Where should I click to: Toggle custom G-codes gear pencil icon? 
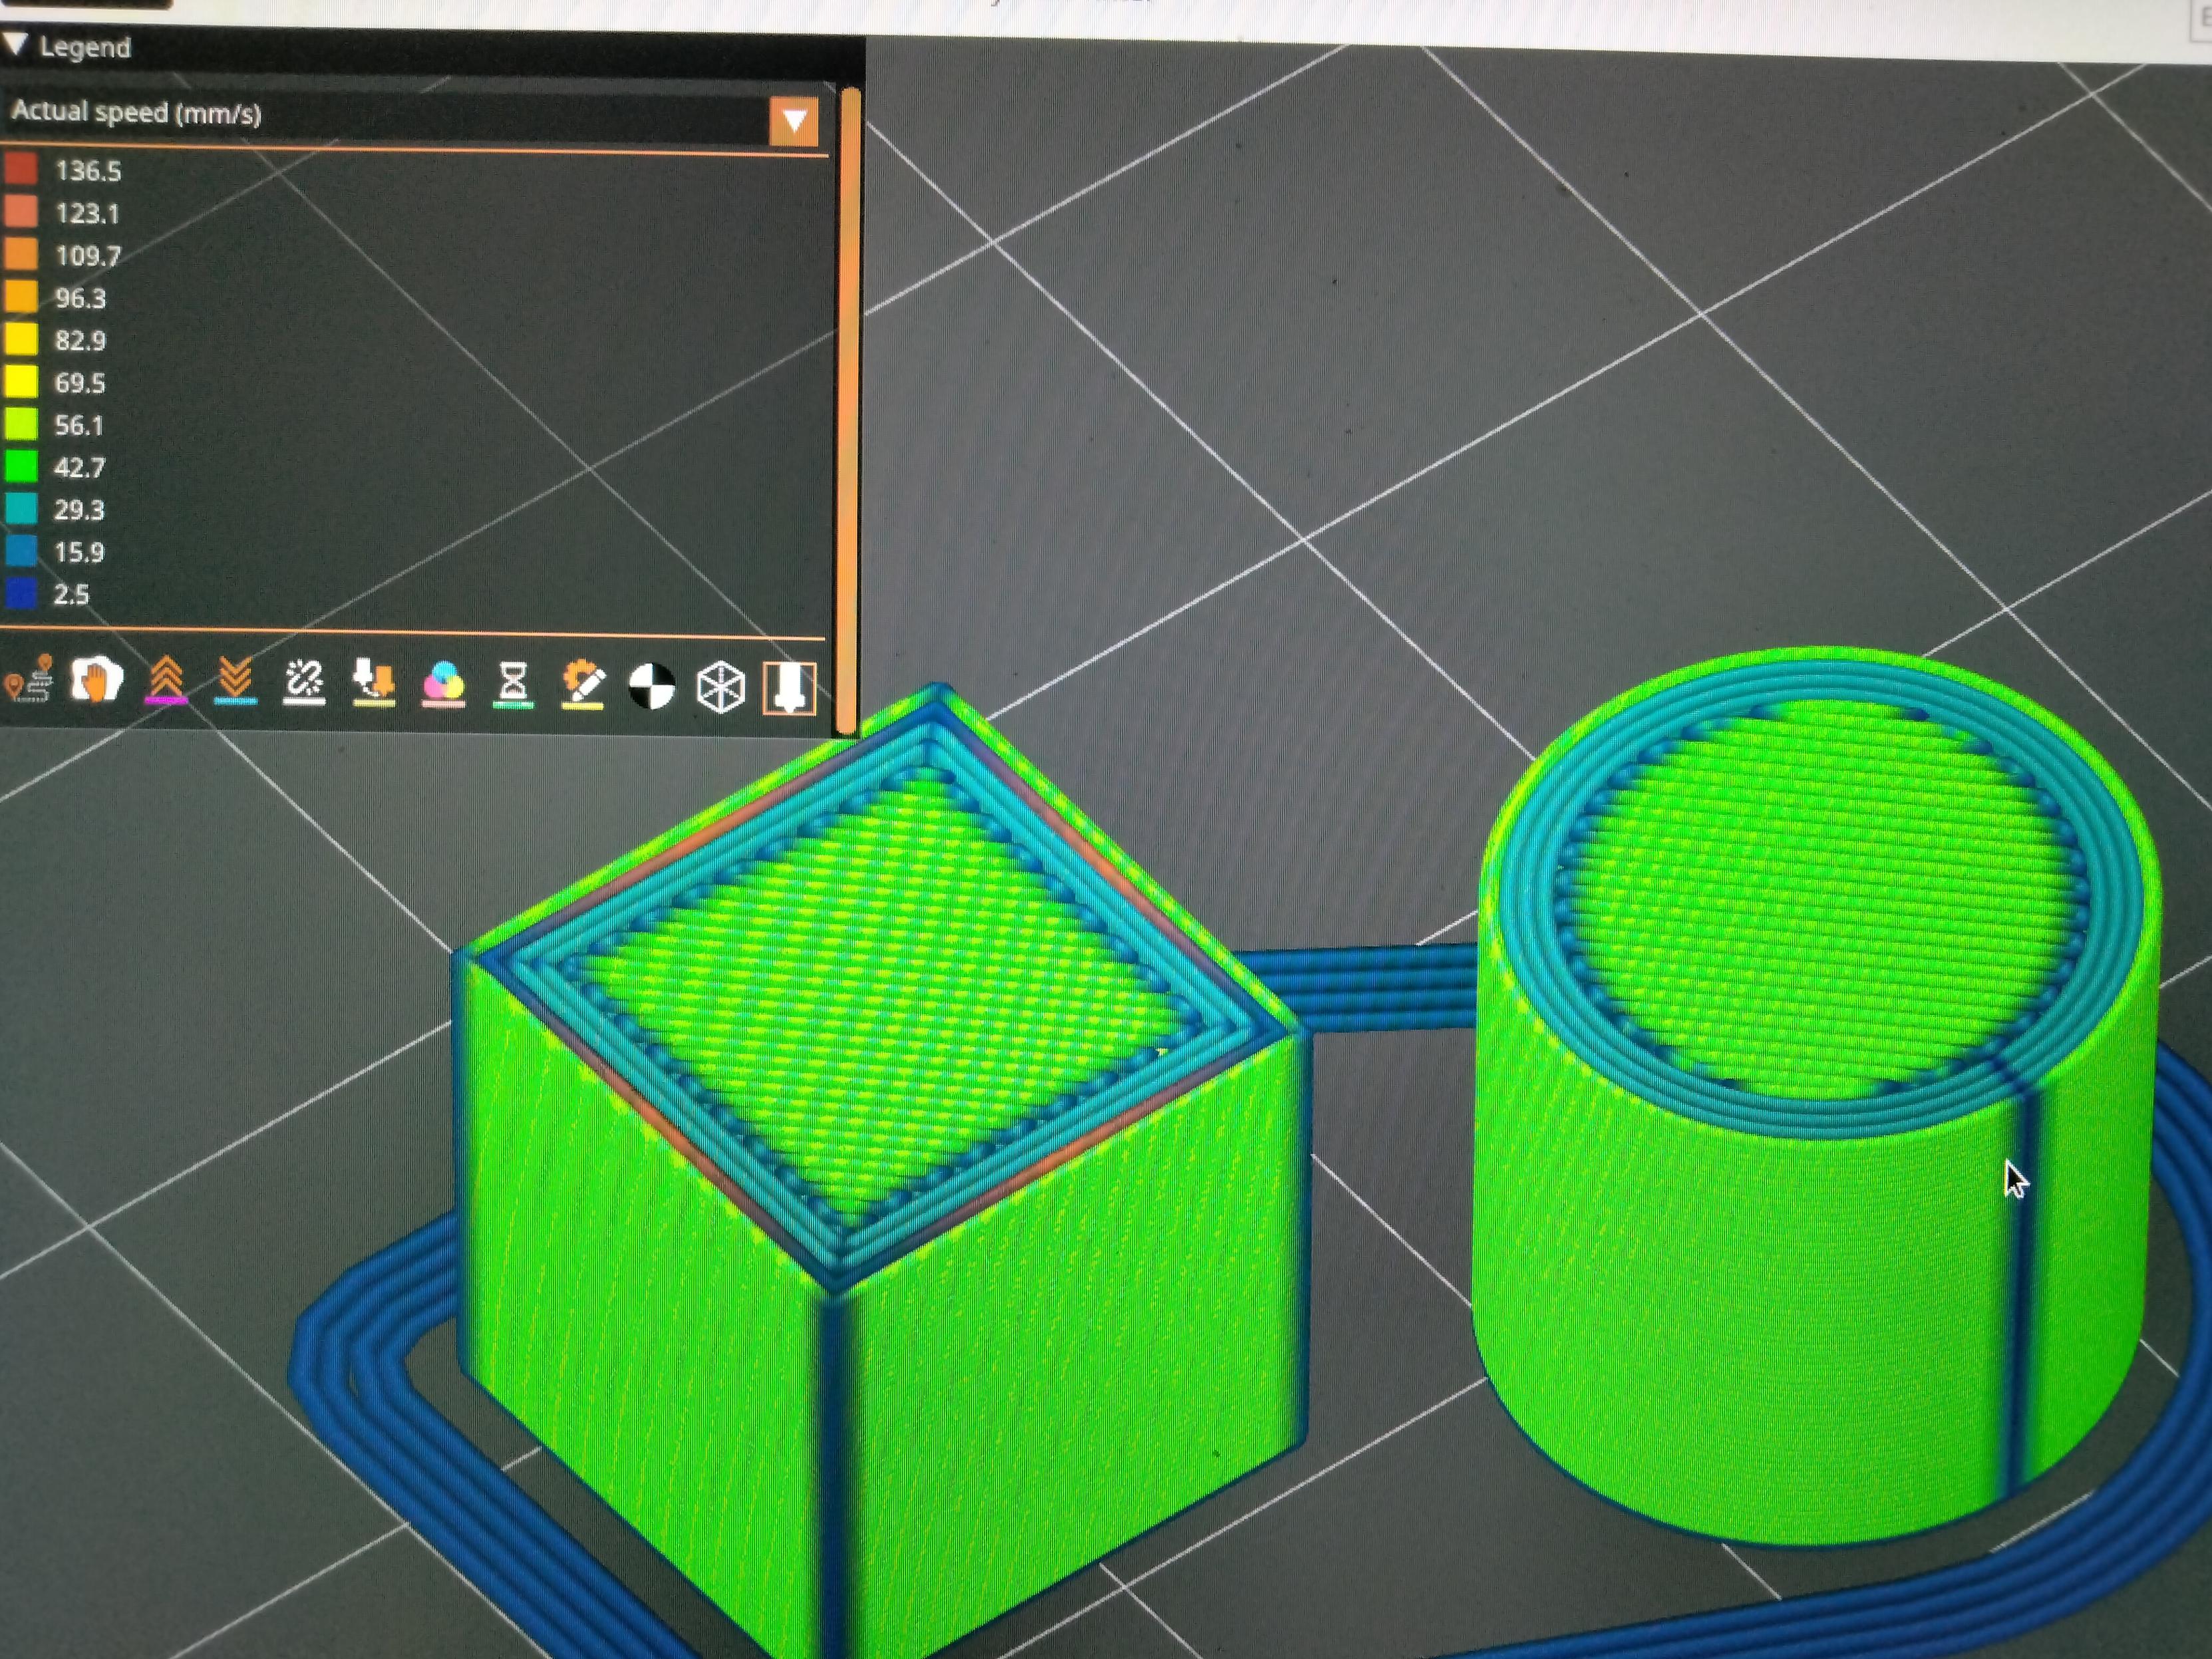point(583,686)
